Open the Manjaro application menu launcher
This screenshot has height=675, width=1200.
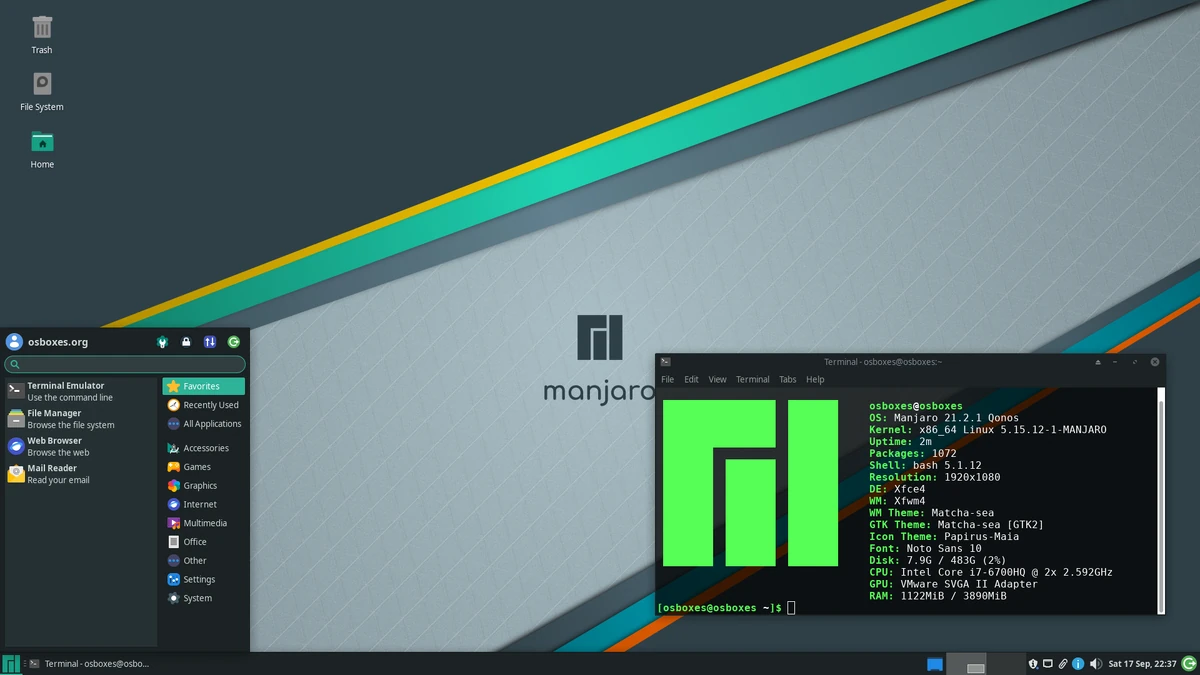[x=11, y=663]
